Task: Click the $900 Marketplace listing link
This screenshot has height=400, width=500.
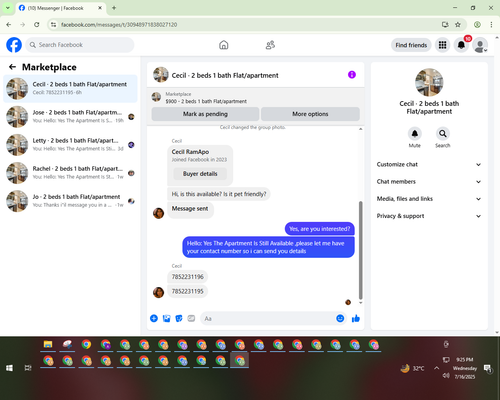Action: [x=206, y=101]
